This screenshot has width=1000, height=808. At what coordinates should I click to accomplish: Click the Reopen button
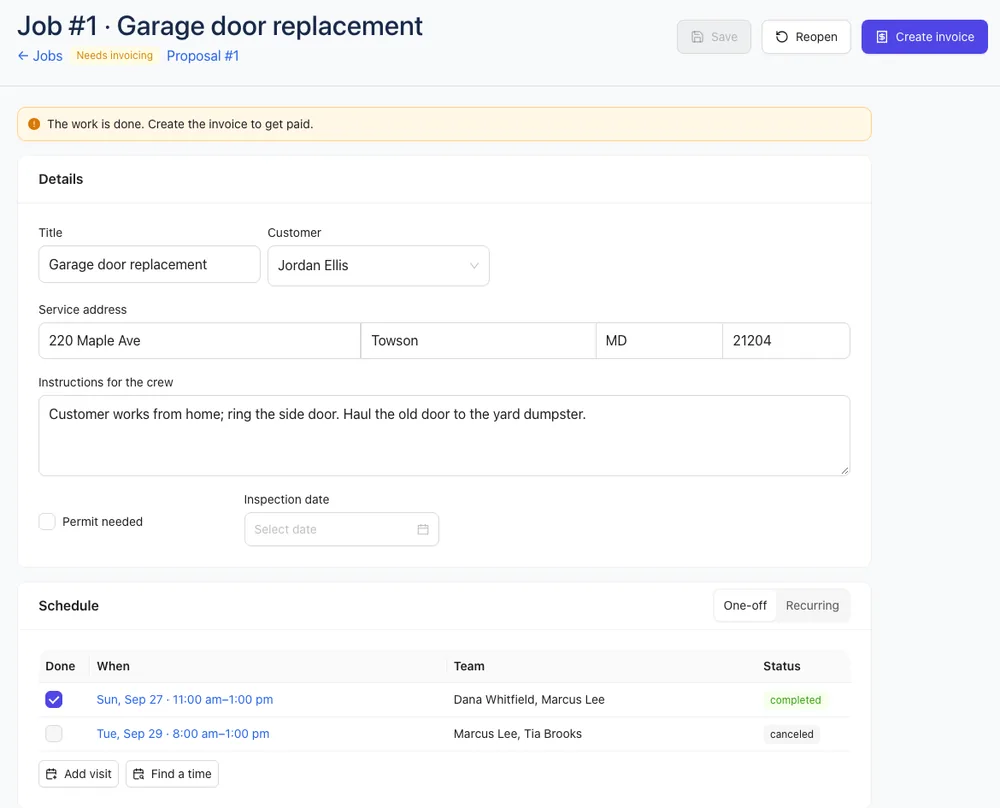806,37
